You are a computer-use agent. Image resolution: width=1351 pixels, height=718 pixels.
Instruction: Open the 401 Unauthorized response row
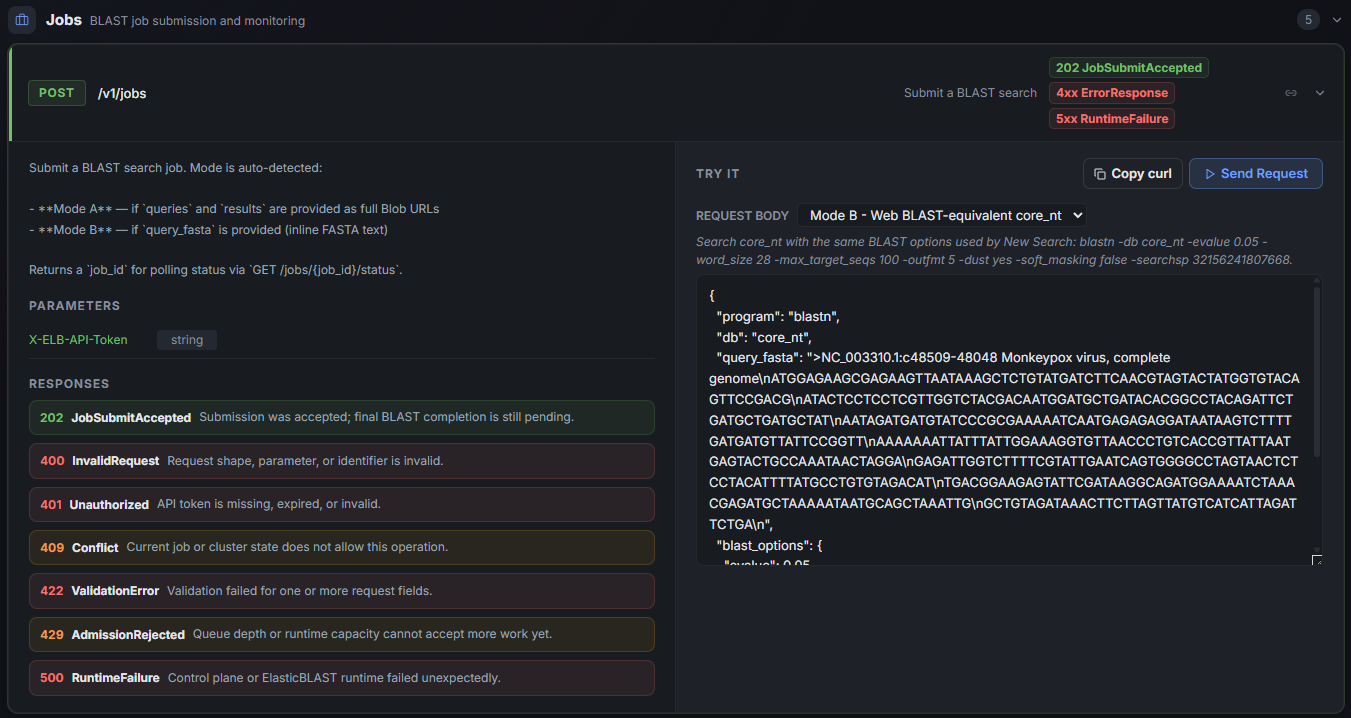(342, 504)
